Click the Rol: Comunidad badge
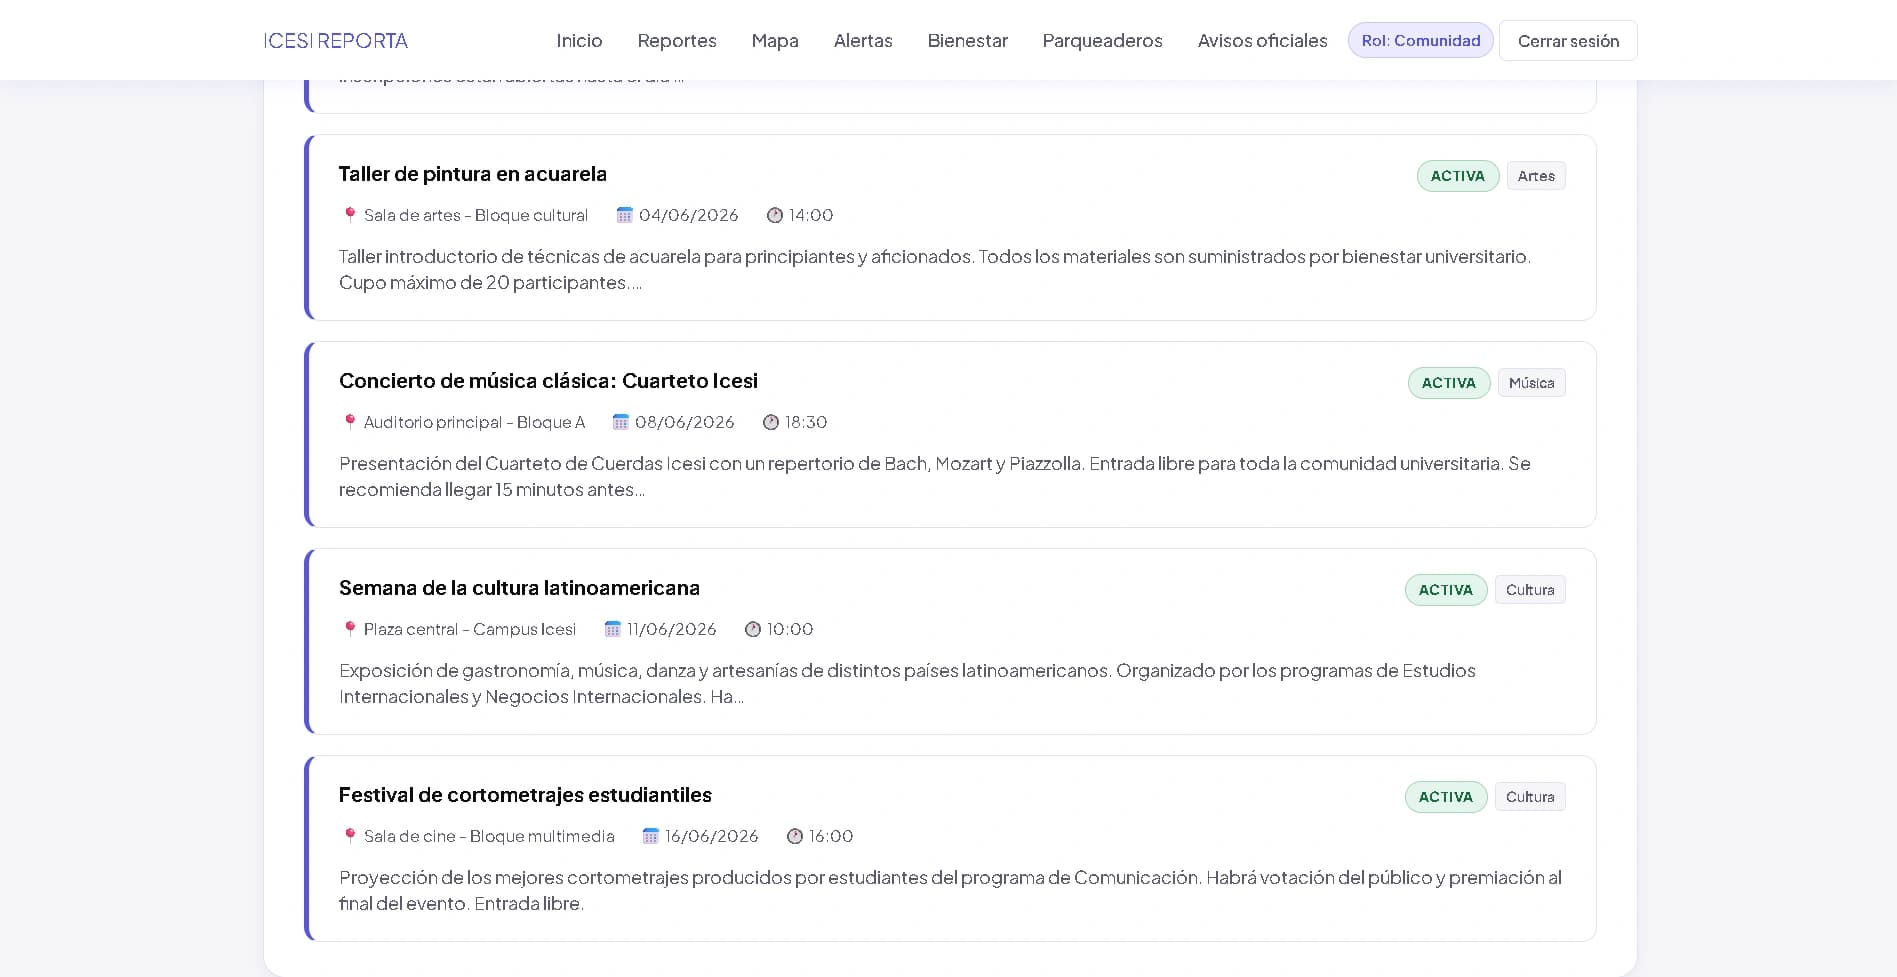This screenshot has height=977, width=1897. 1421,41
